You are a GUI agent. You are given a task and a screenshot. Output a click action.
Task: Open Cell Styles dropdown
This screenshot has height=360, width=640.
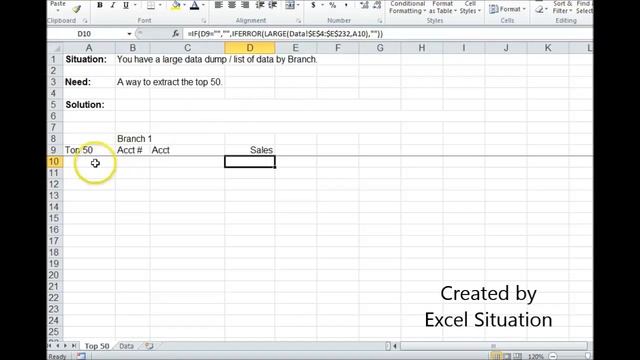click(x=470, y=7)
